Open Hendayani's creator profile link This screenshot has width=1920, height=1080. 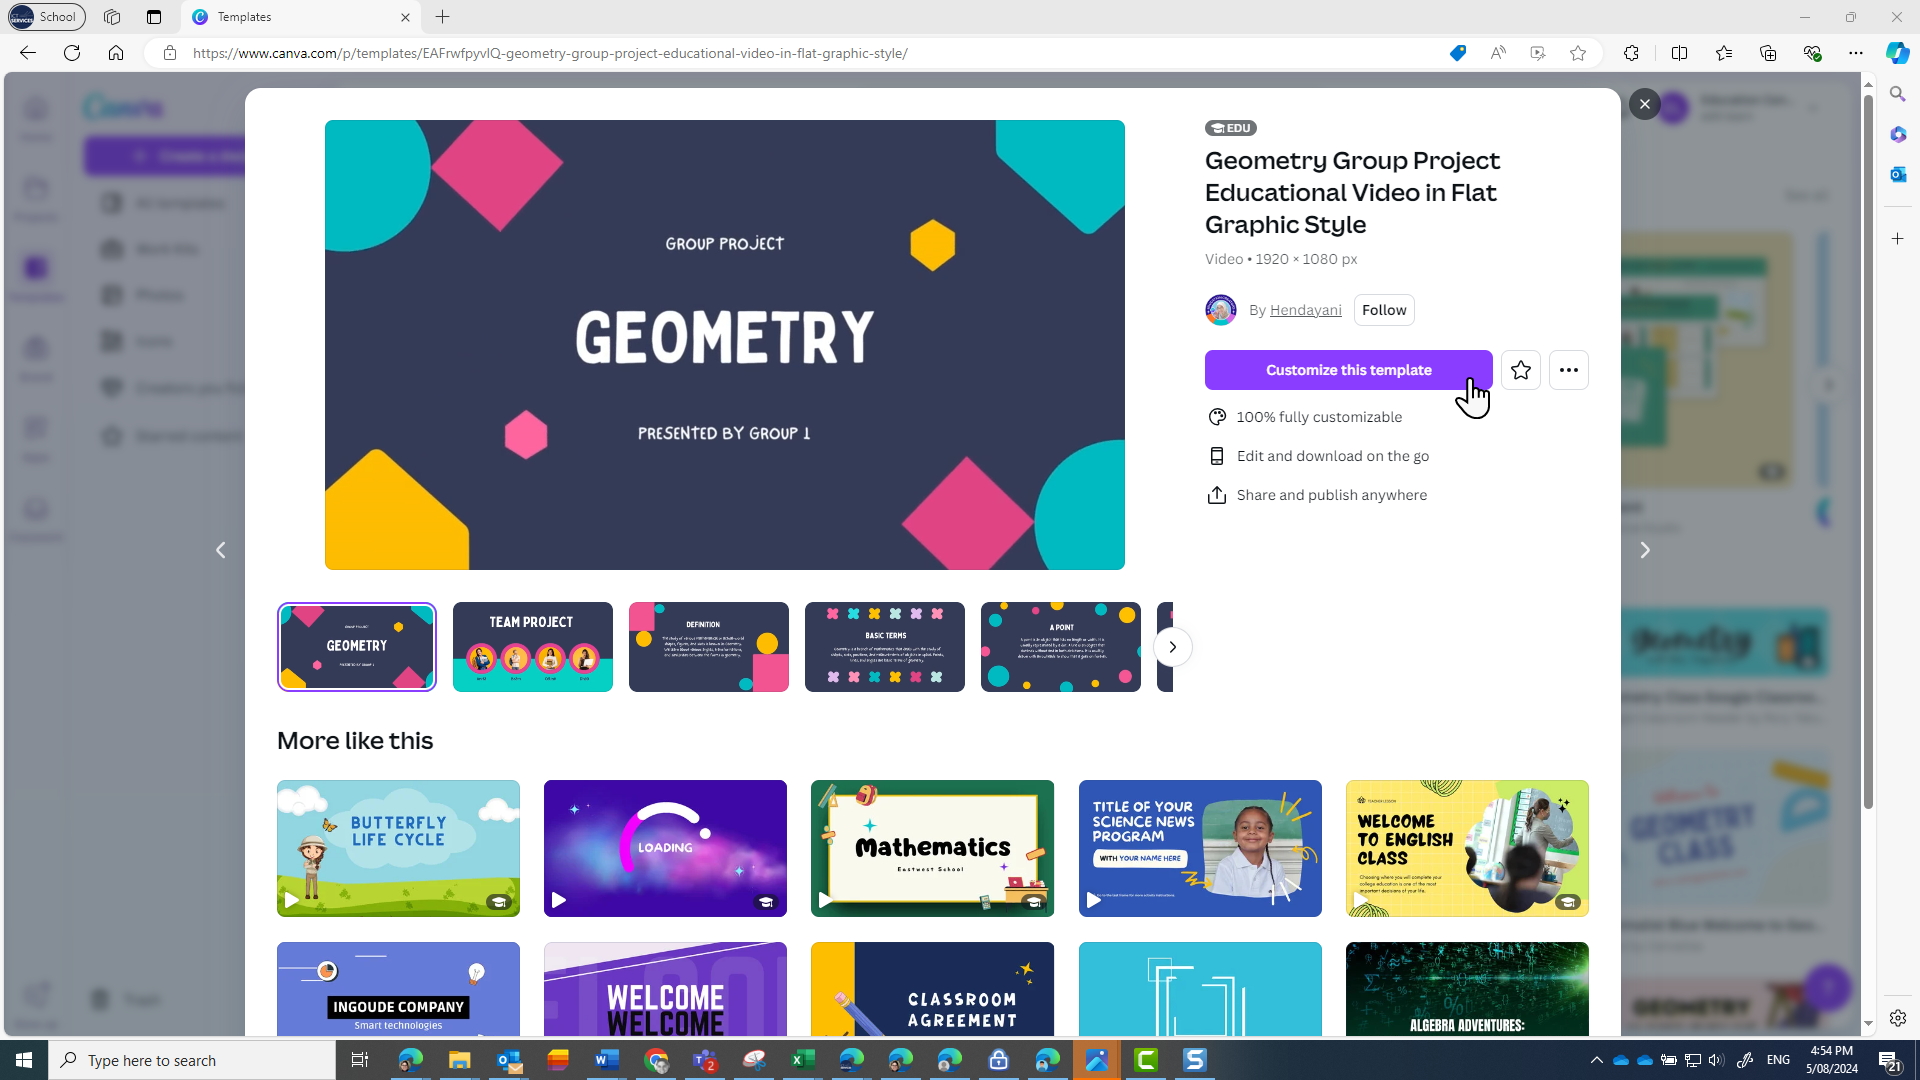1305,310
